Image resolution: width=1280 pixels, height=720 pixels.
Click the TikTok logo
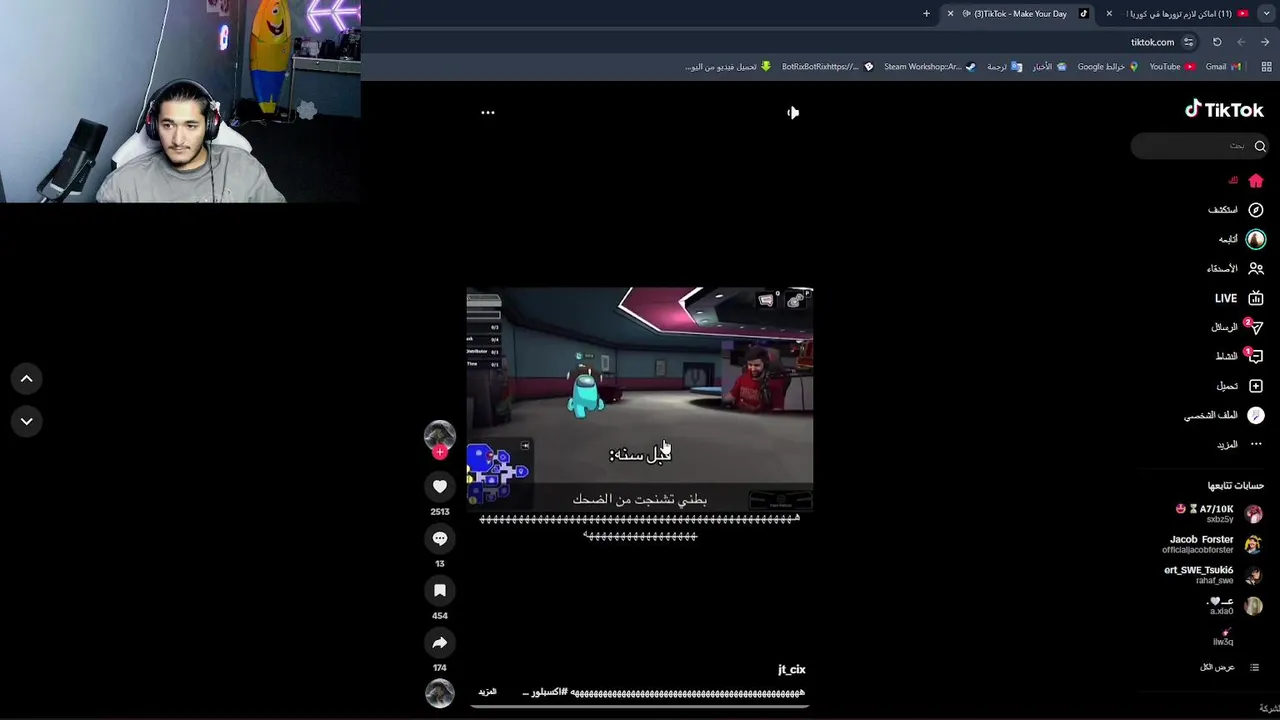pyautogui.click(x=1224, y=110)
